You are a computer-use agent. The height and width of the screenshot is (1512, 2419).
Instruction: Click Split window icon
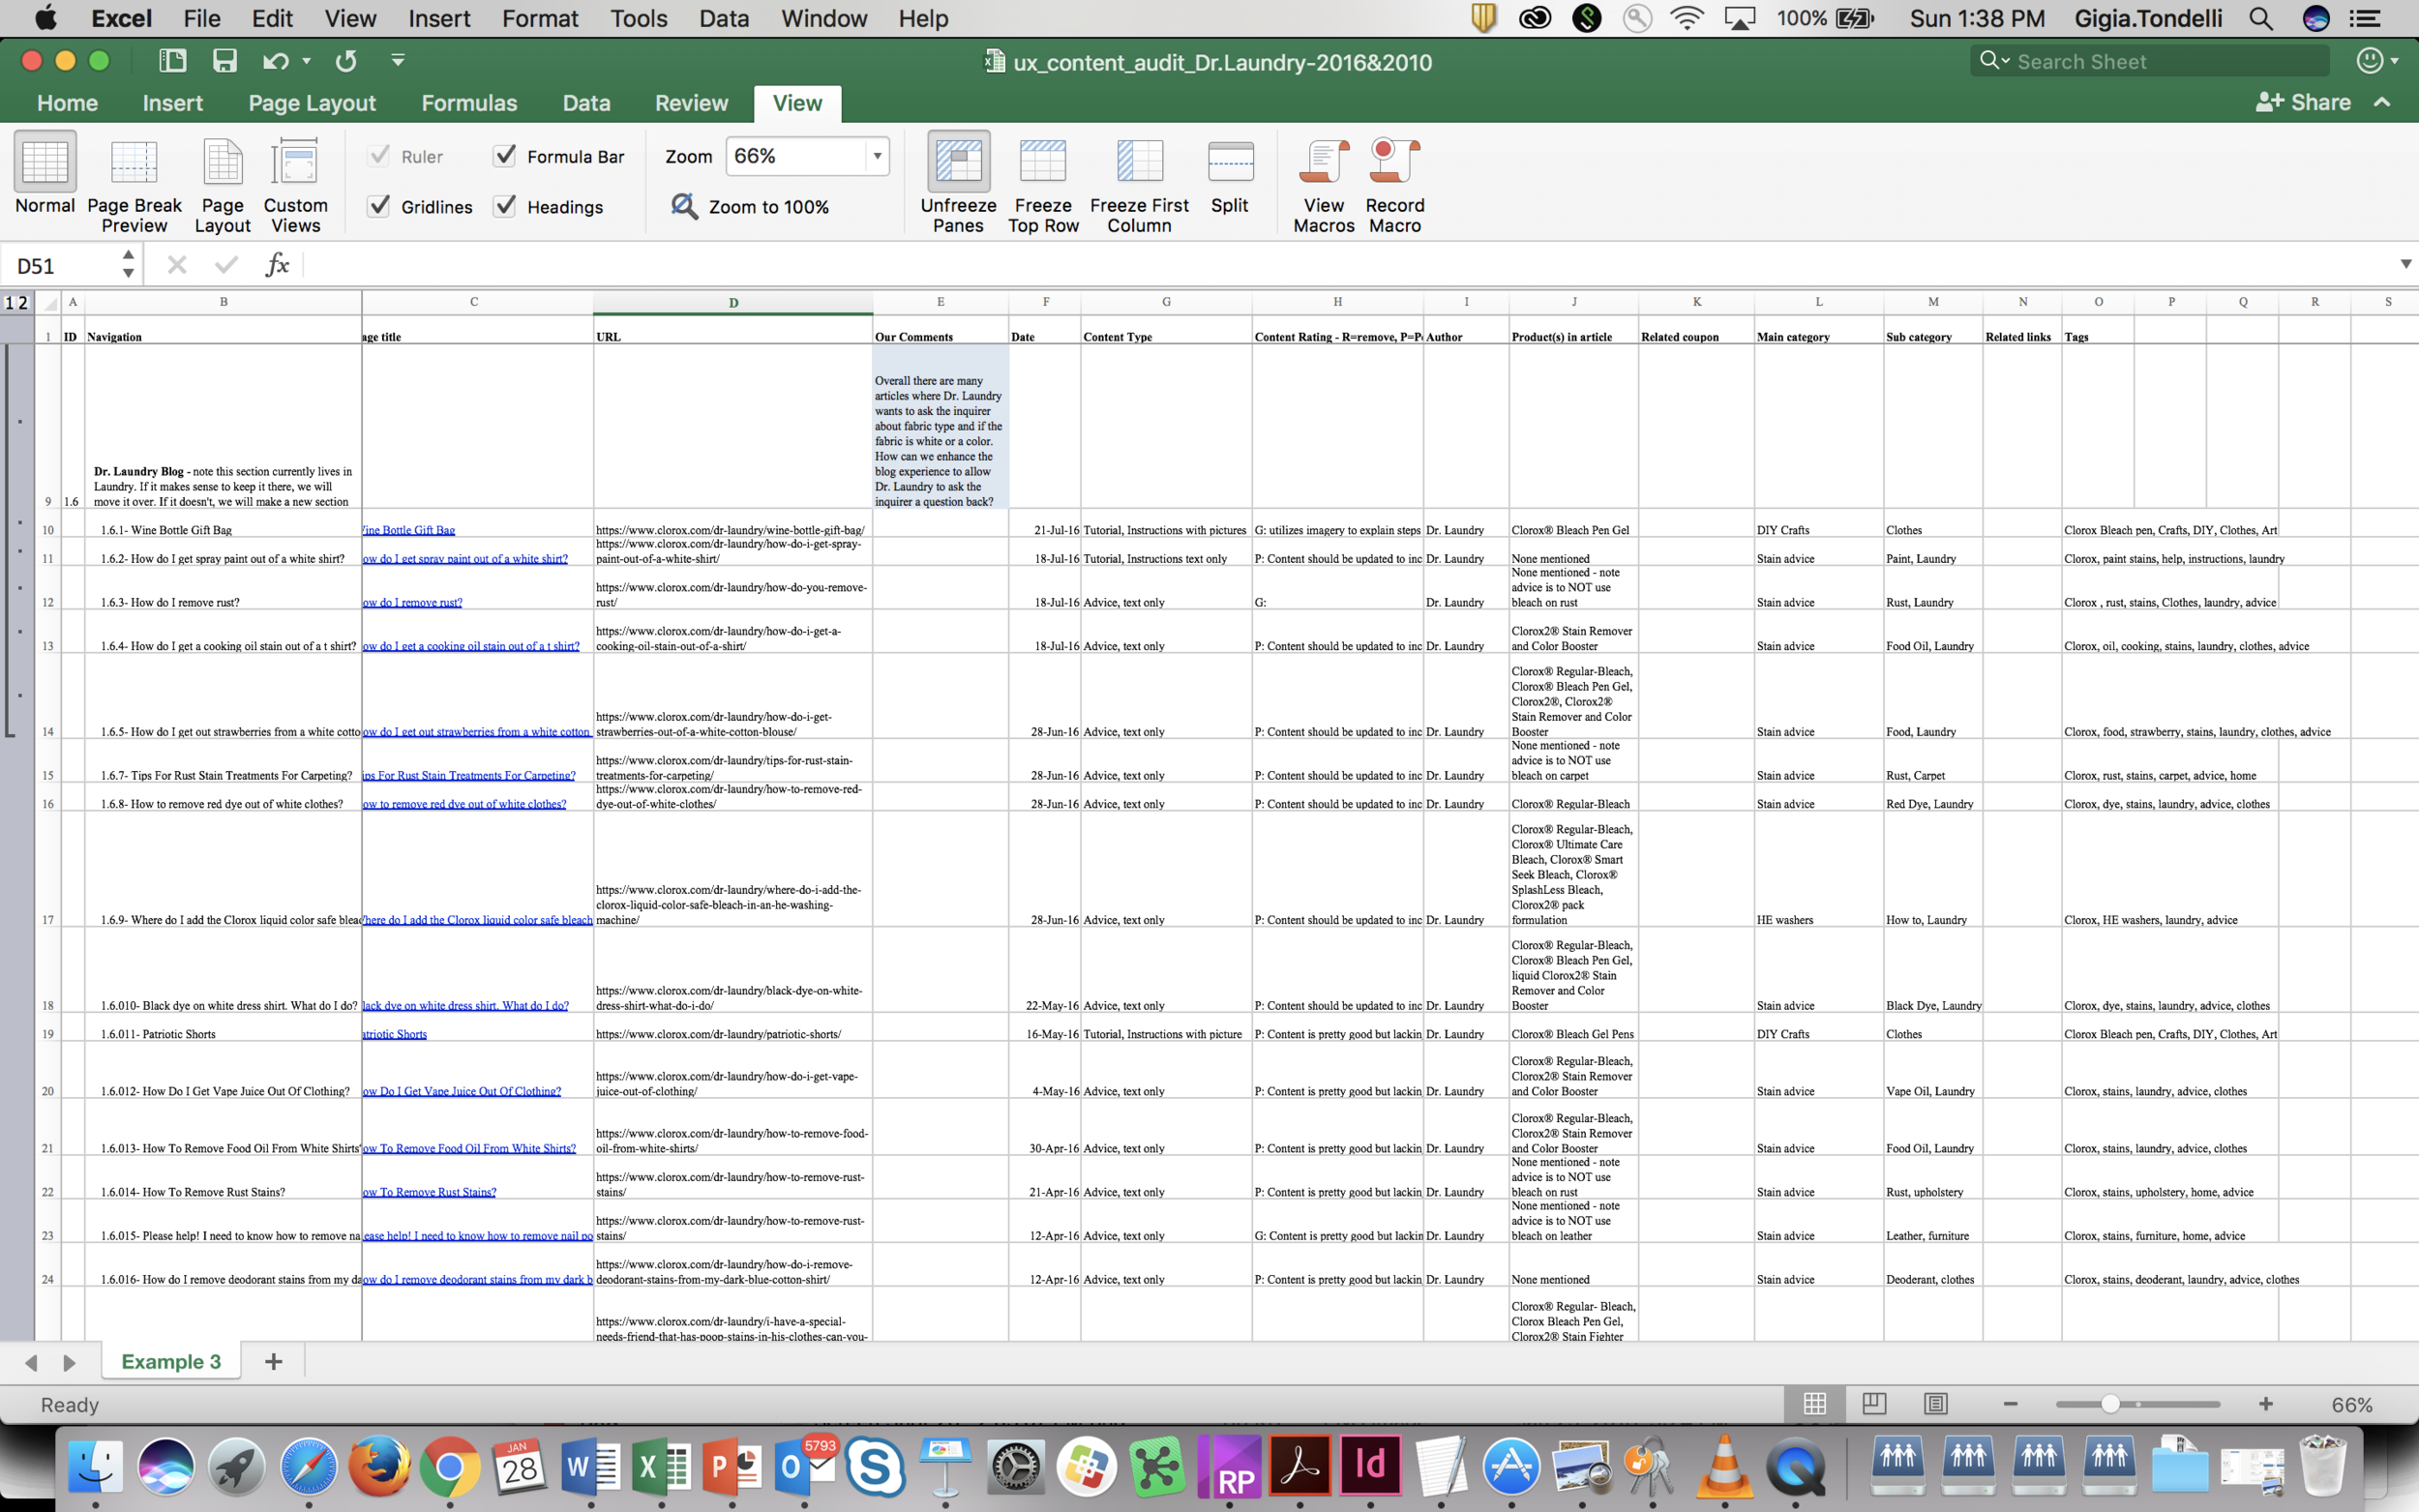coord(1230,162)
